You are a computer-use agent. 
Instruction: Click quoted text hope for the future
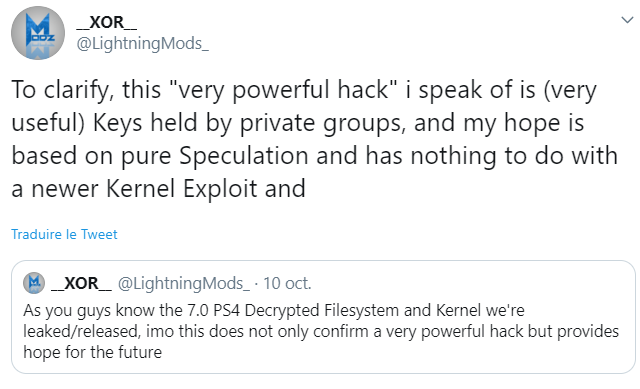tap(93, 352)
